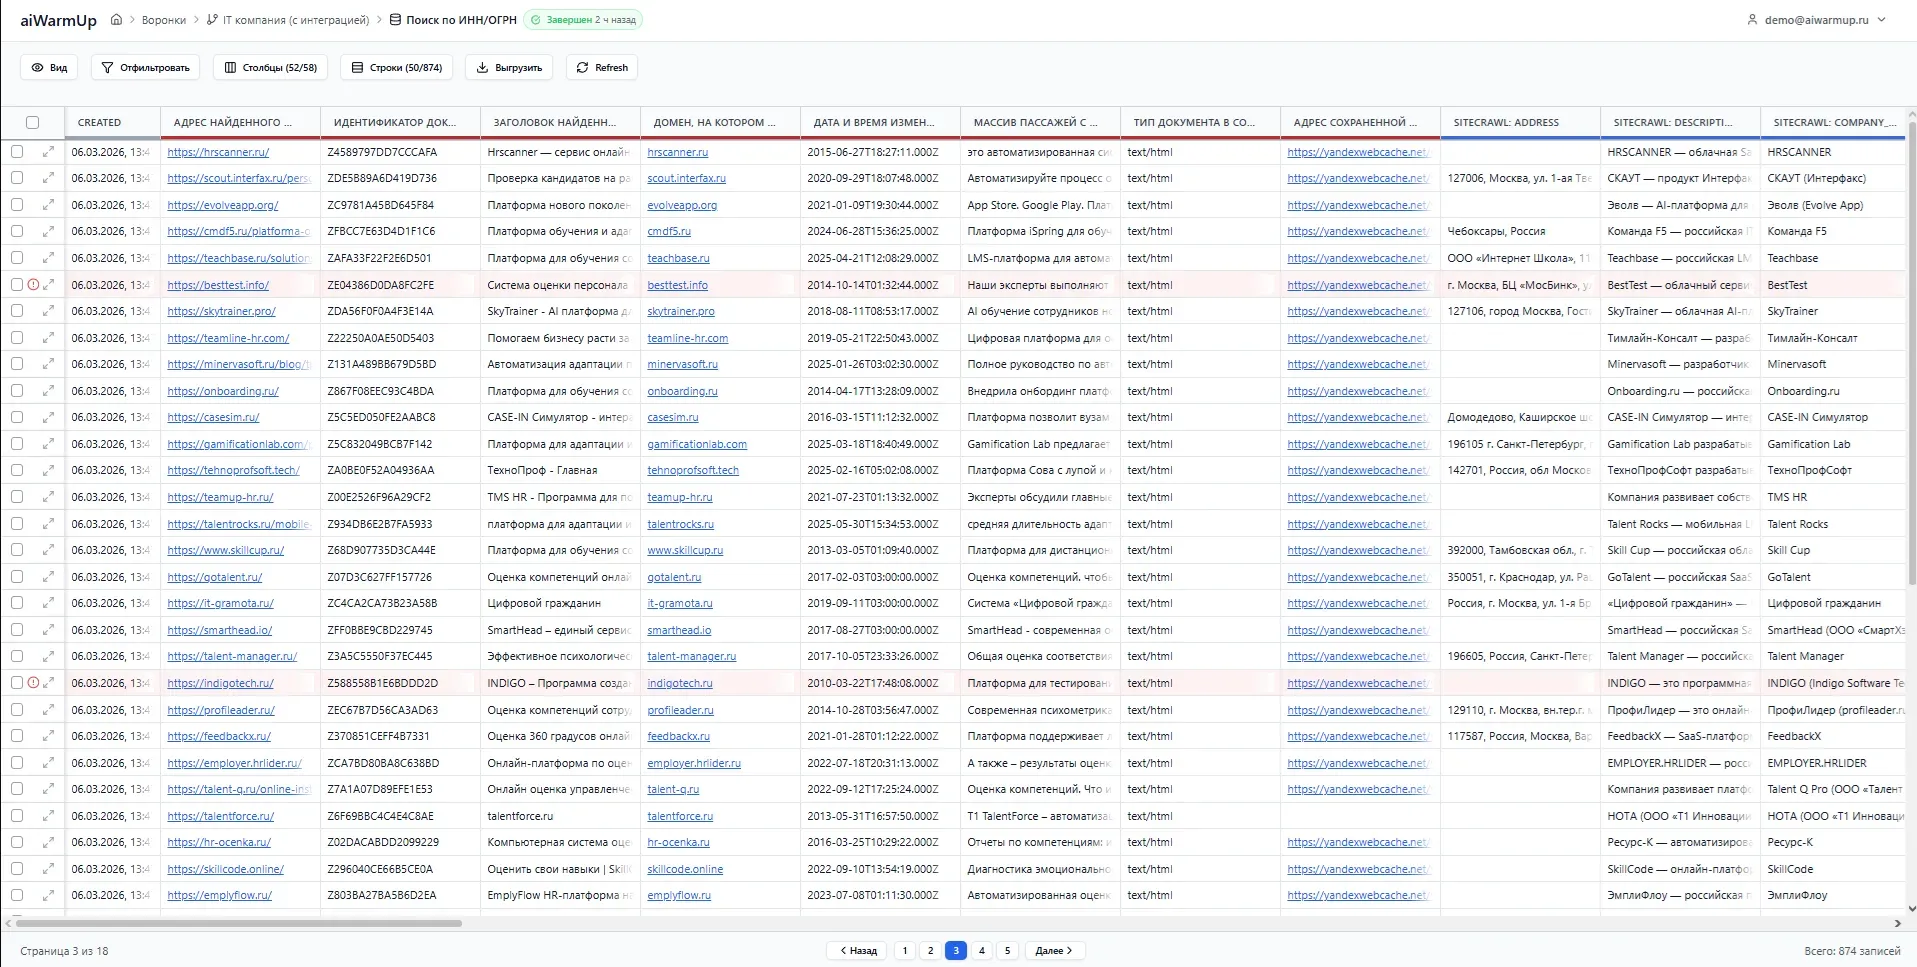This screenshot has width=1917, height=967.
Task: Open the https://teachbase.ru/solution link
Action: tap(238, 258)
